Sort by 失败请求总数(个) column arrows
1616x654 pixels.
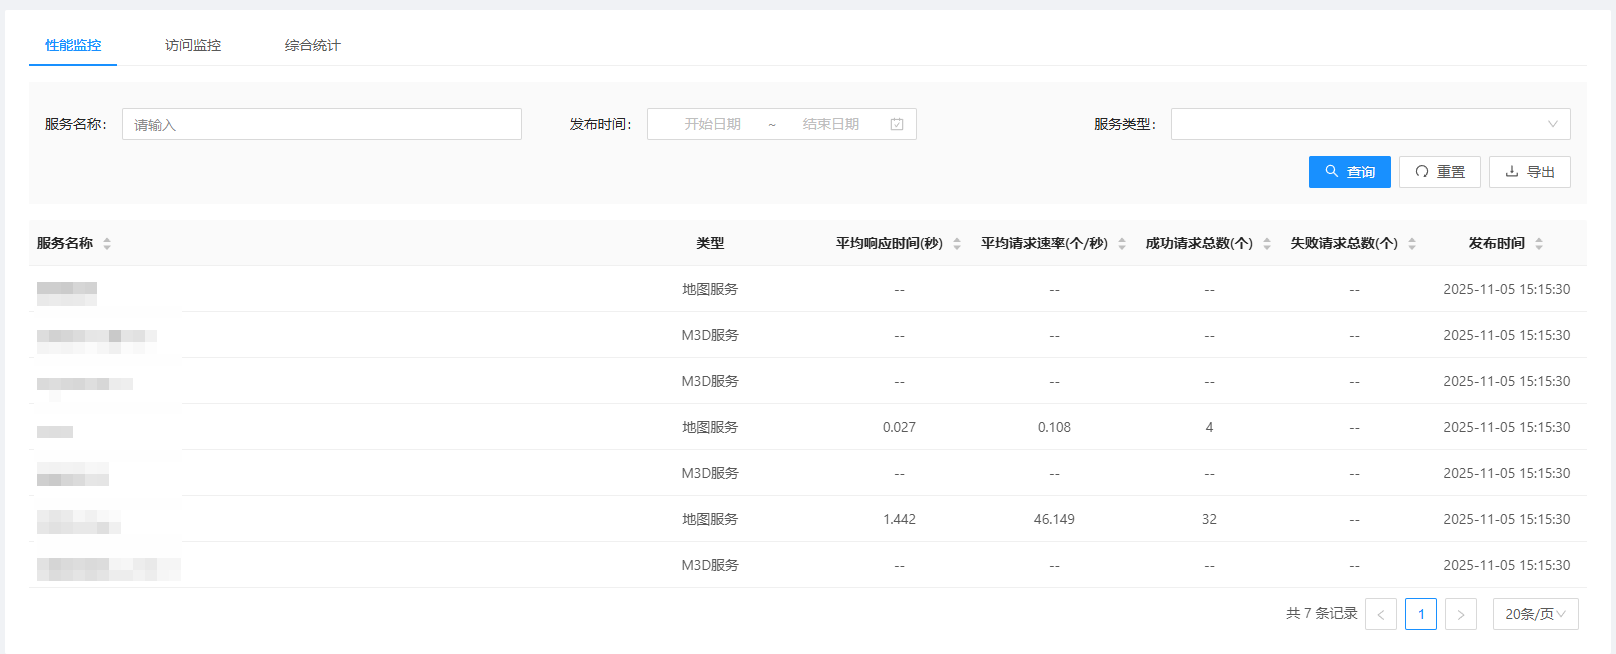1412,244
